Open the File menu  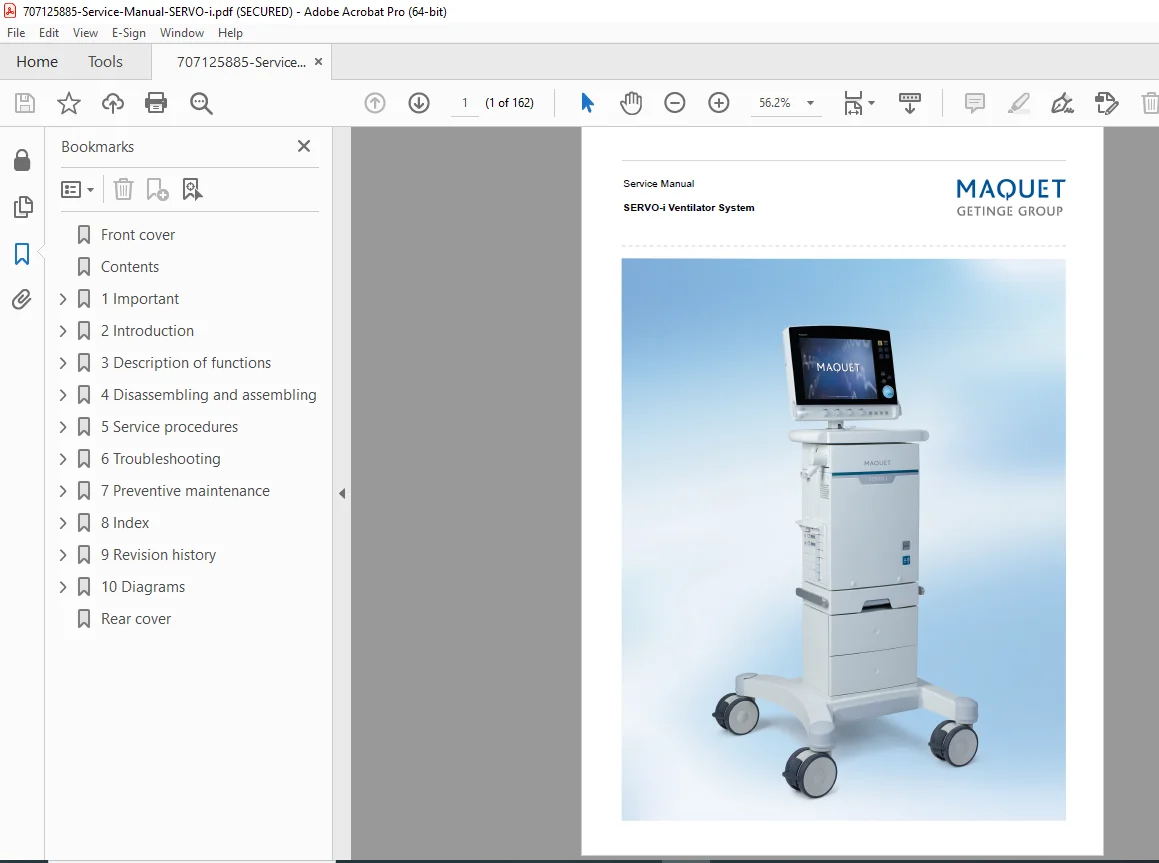(x=16, y=33)
